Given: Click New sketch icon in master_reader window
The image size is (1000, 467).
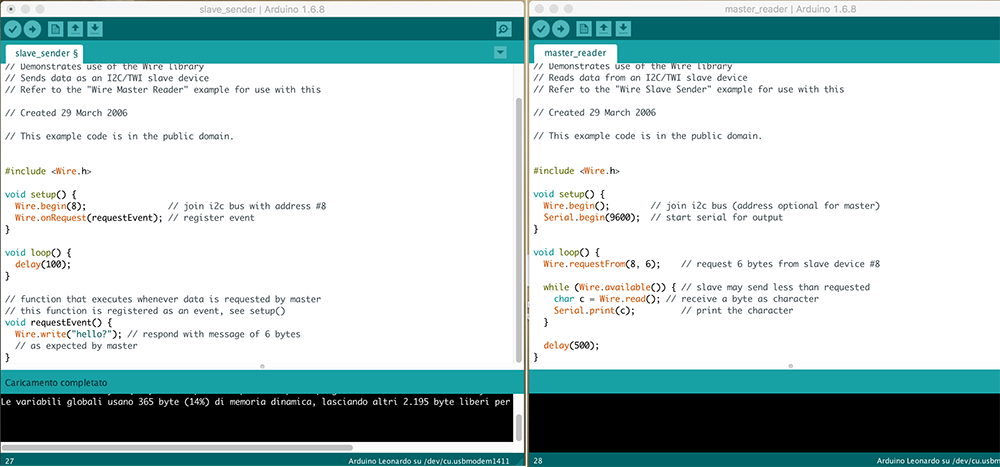Looking at the screenshot, I should pyautogui.click(x=584, y=29).
